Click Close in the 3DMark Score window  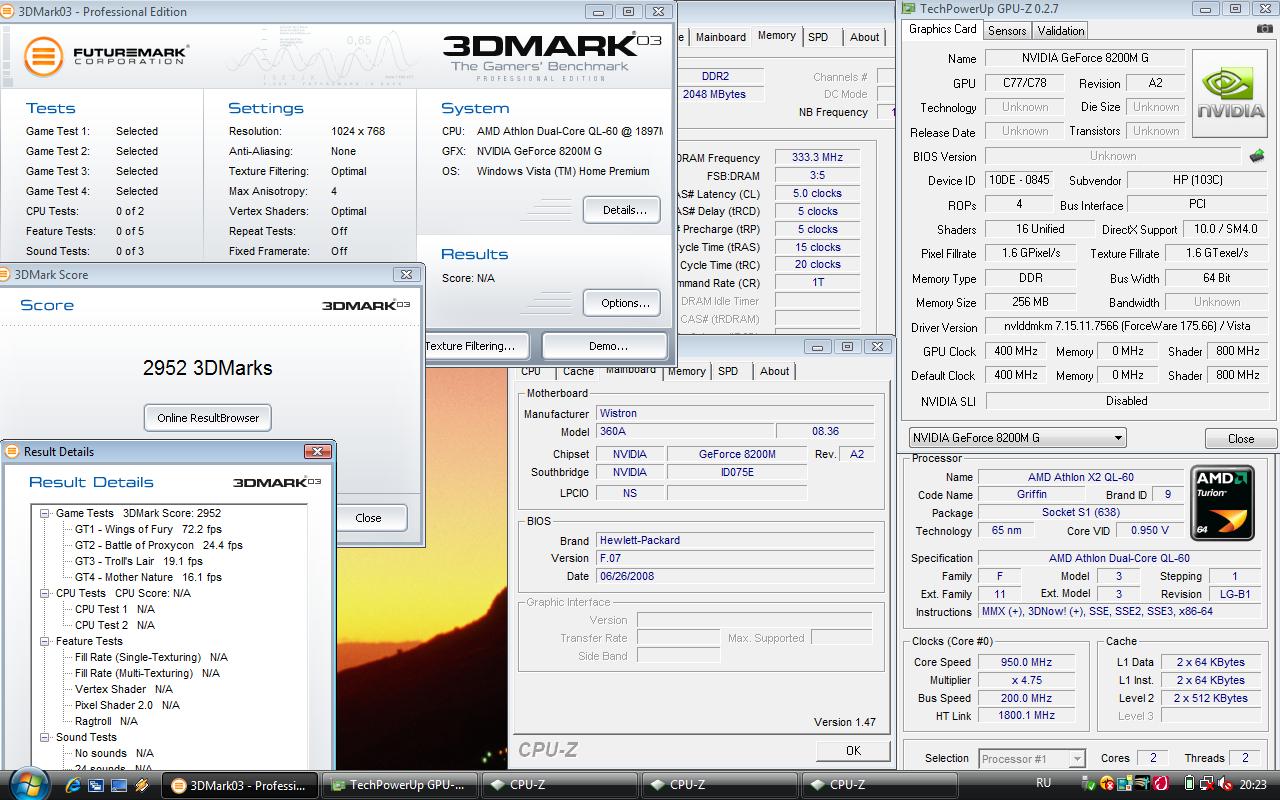tap(368, 518)
